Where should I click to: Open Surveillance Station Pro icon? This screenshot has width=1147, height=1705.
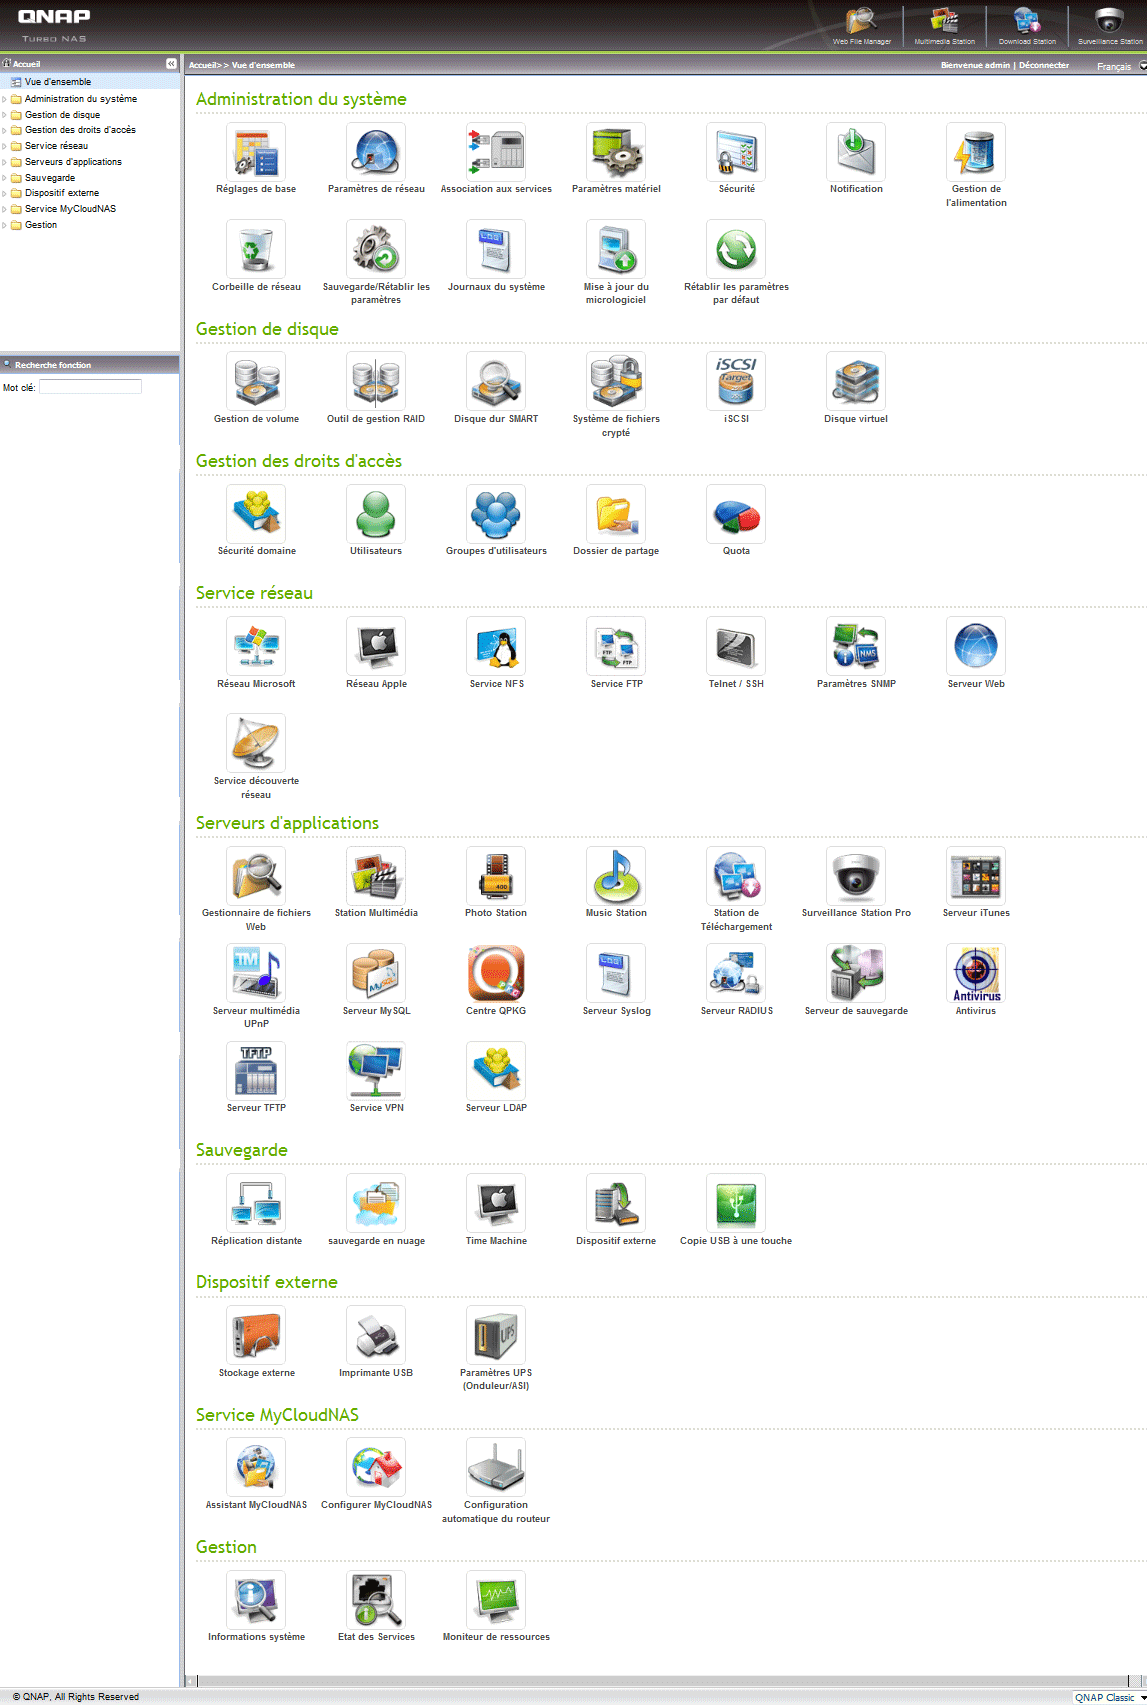856,876
